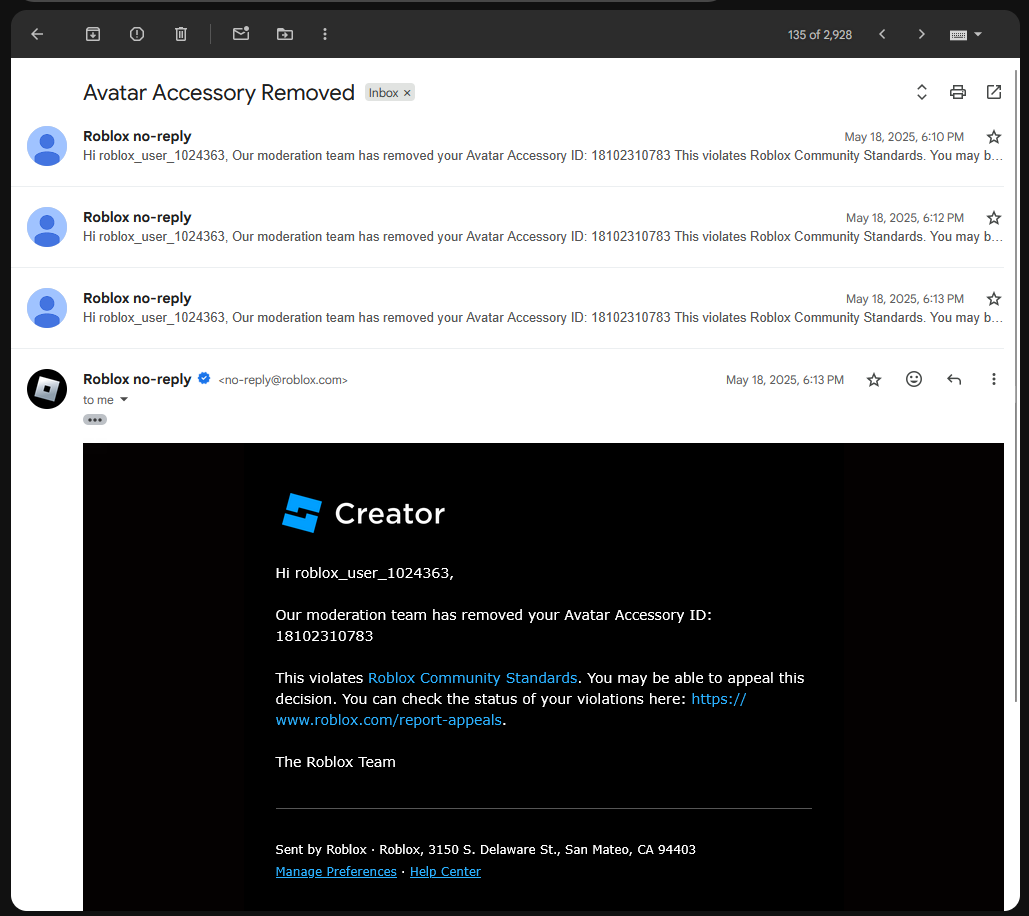1029x916 pixels.
Task: Archive this conversation
Action: click(93, 34)
